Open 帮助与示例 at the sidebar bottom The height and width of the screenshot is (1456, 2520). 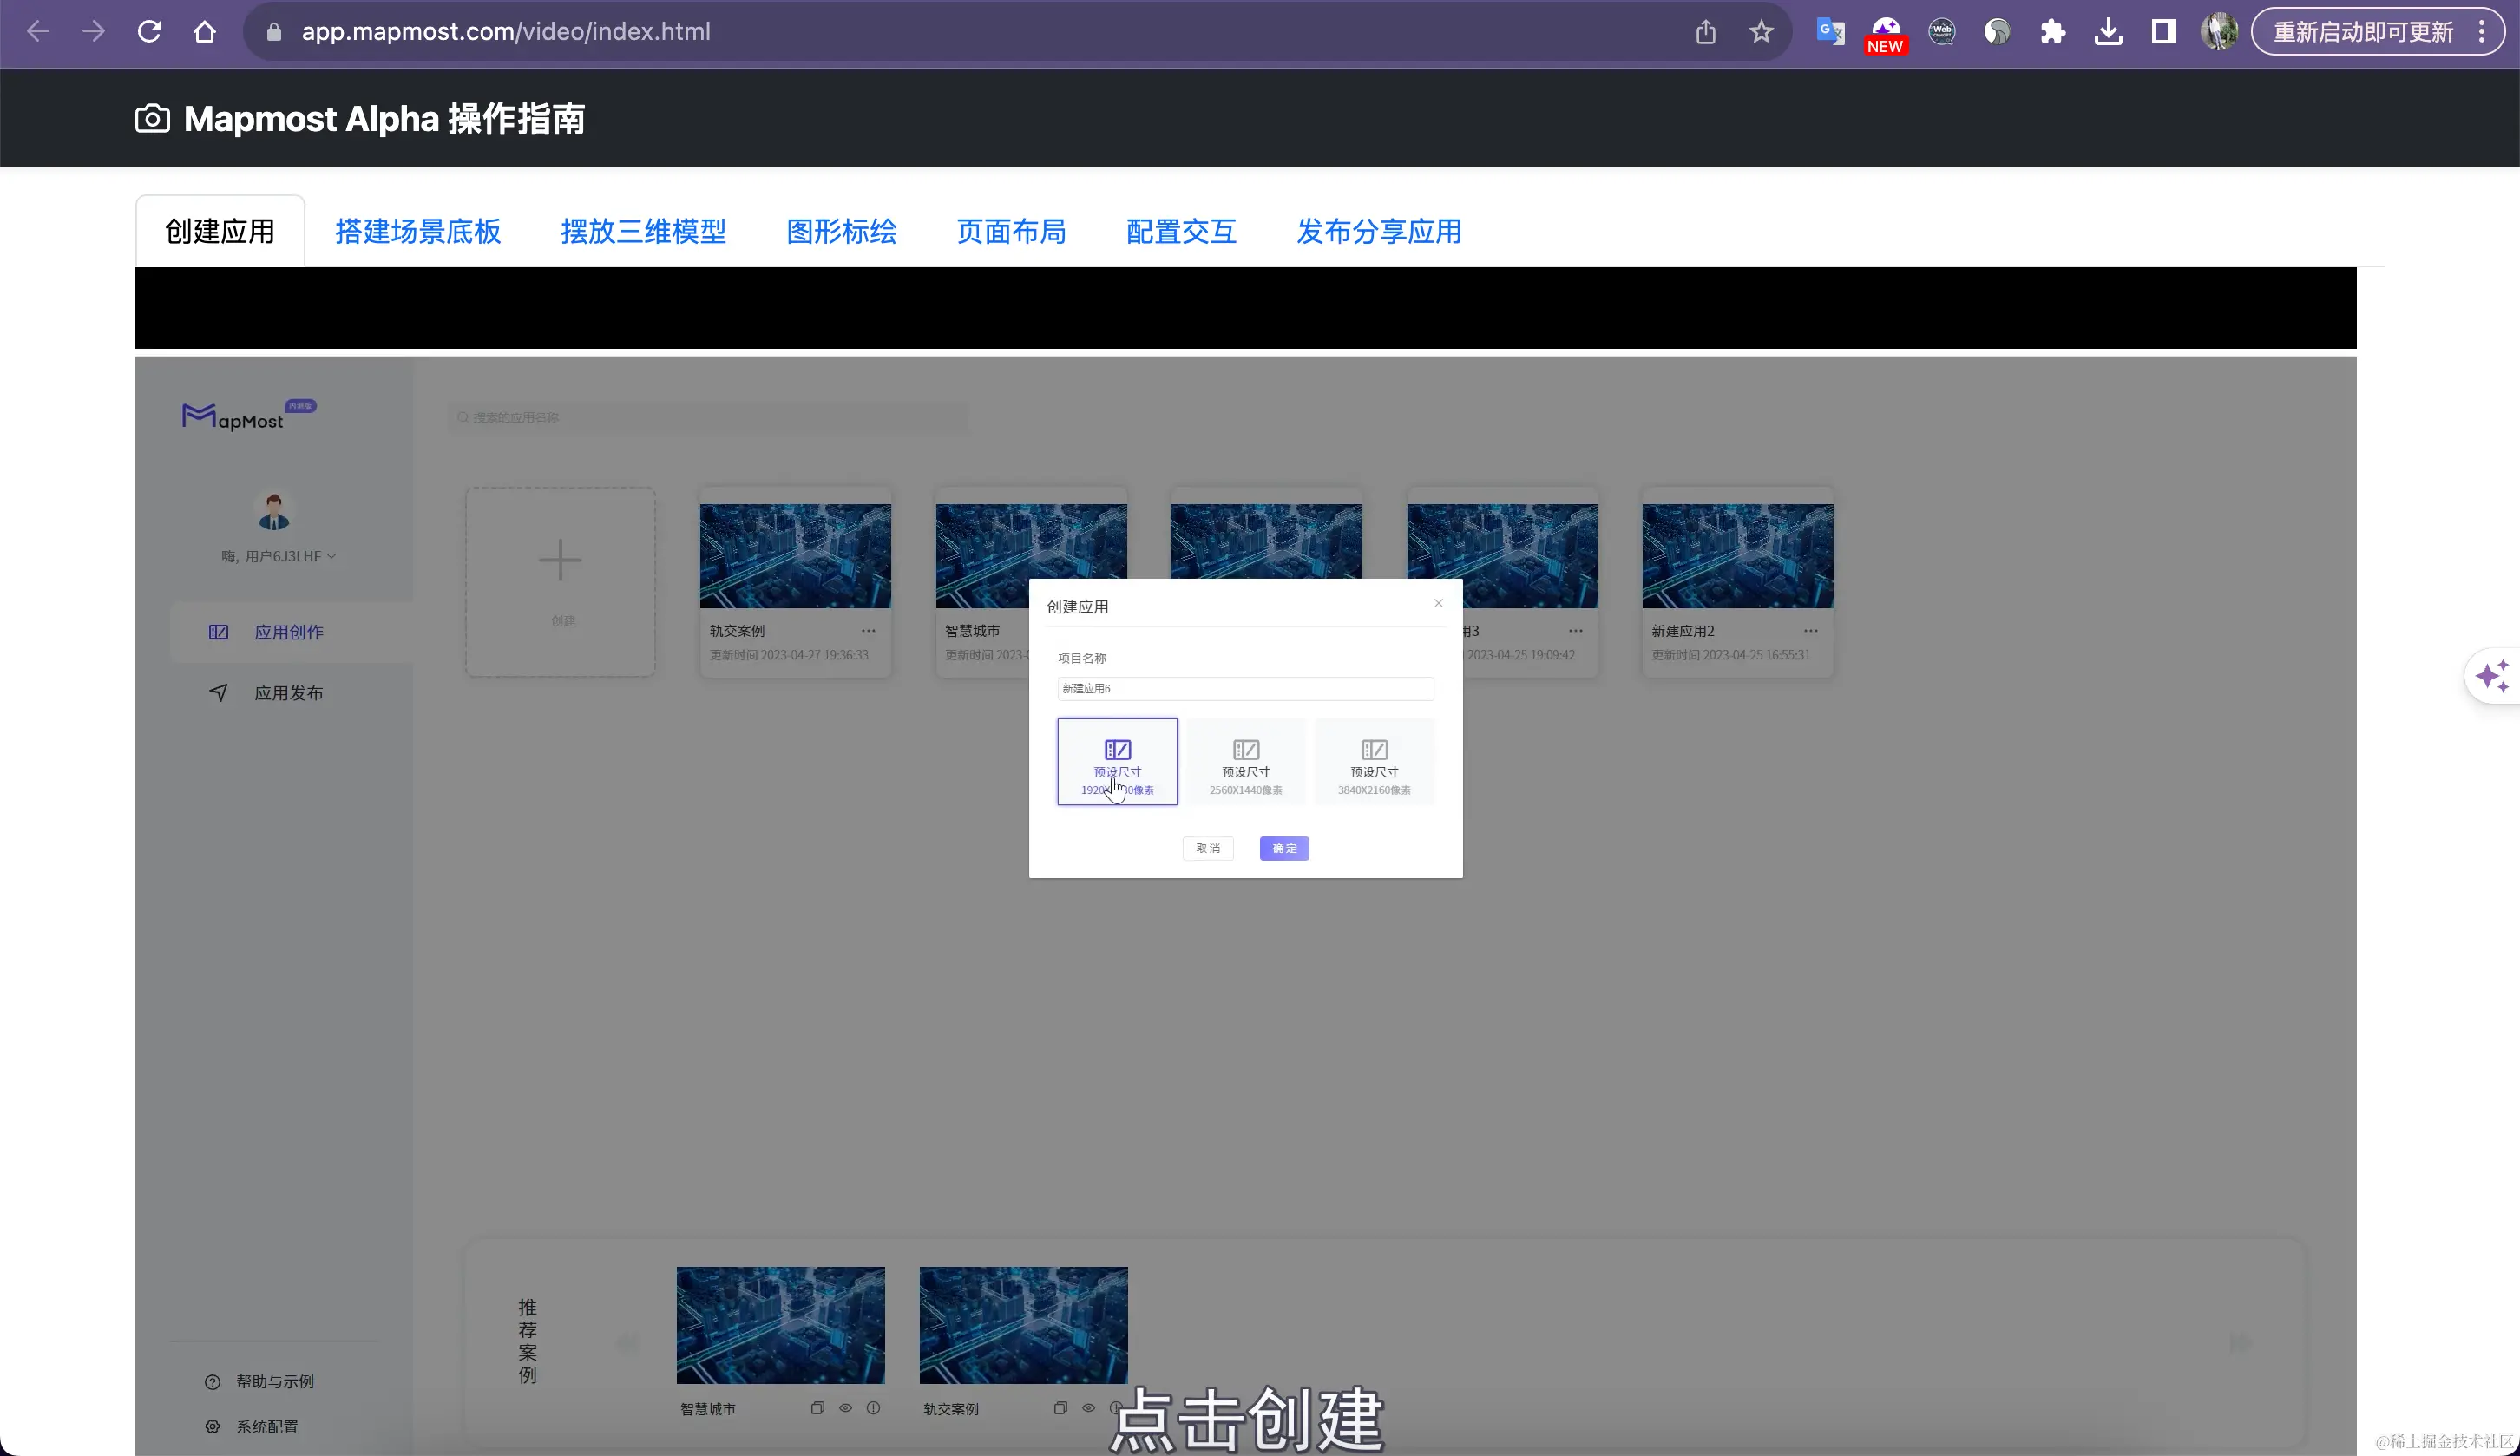pos(260,1381)
